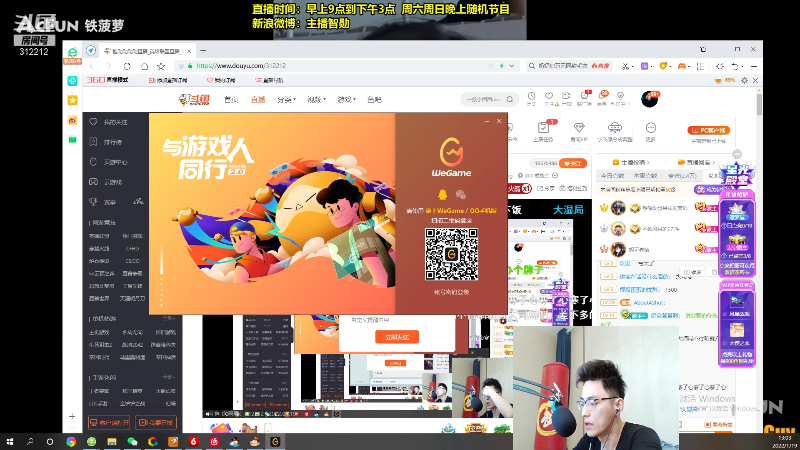Open the orange shield extension icon

coord(663,66)
